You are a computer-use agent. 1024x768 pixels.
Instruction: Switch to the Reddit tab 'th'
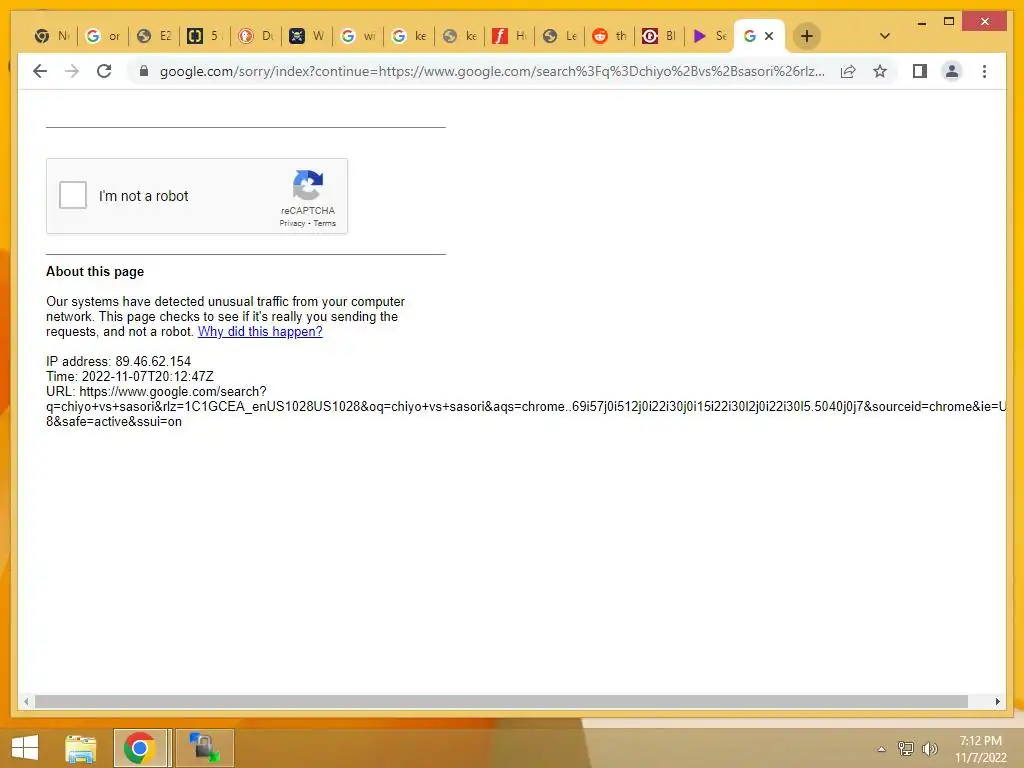[611, 36]
